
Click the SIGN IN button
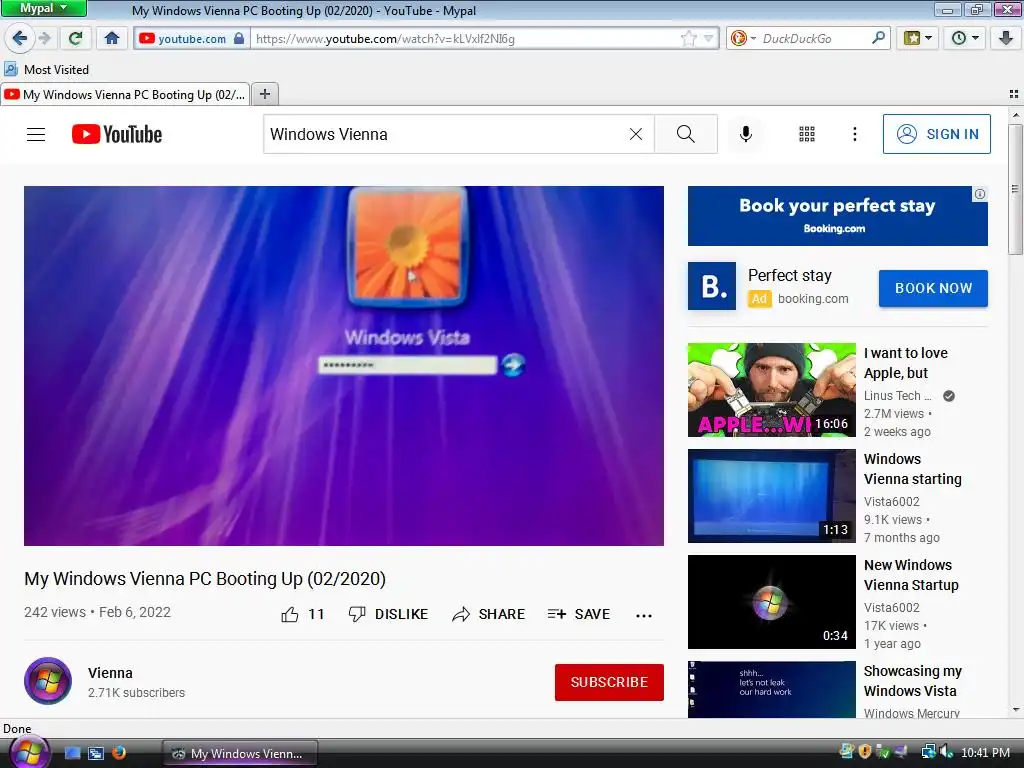[936, 134]
